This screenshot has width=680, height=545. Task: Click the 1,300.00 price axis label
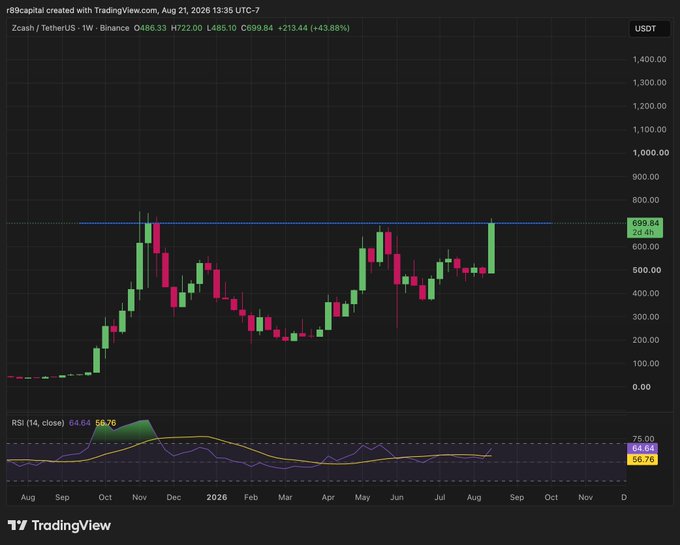(x=650, y=82)
